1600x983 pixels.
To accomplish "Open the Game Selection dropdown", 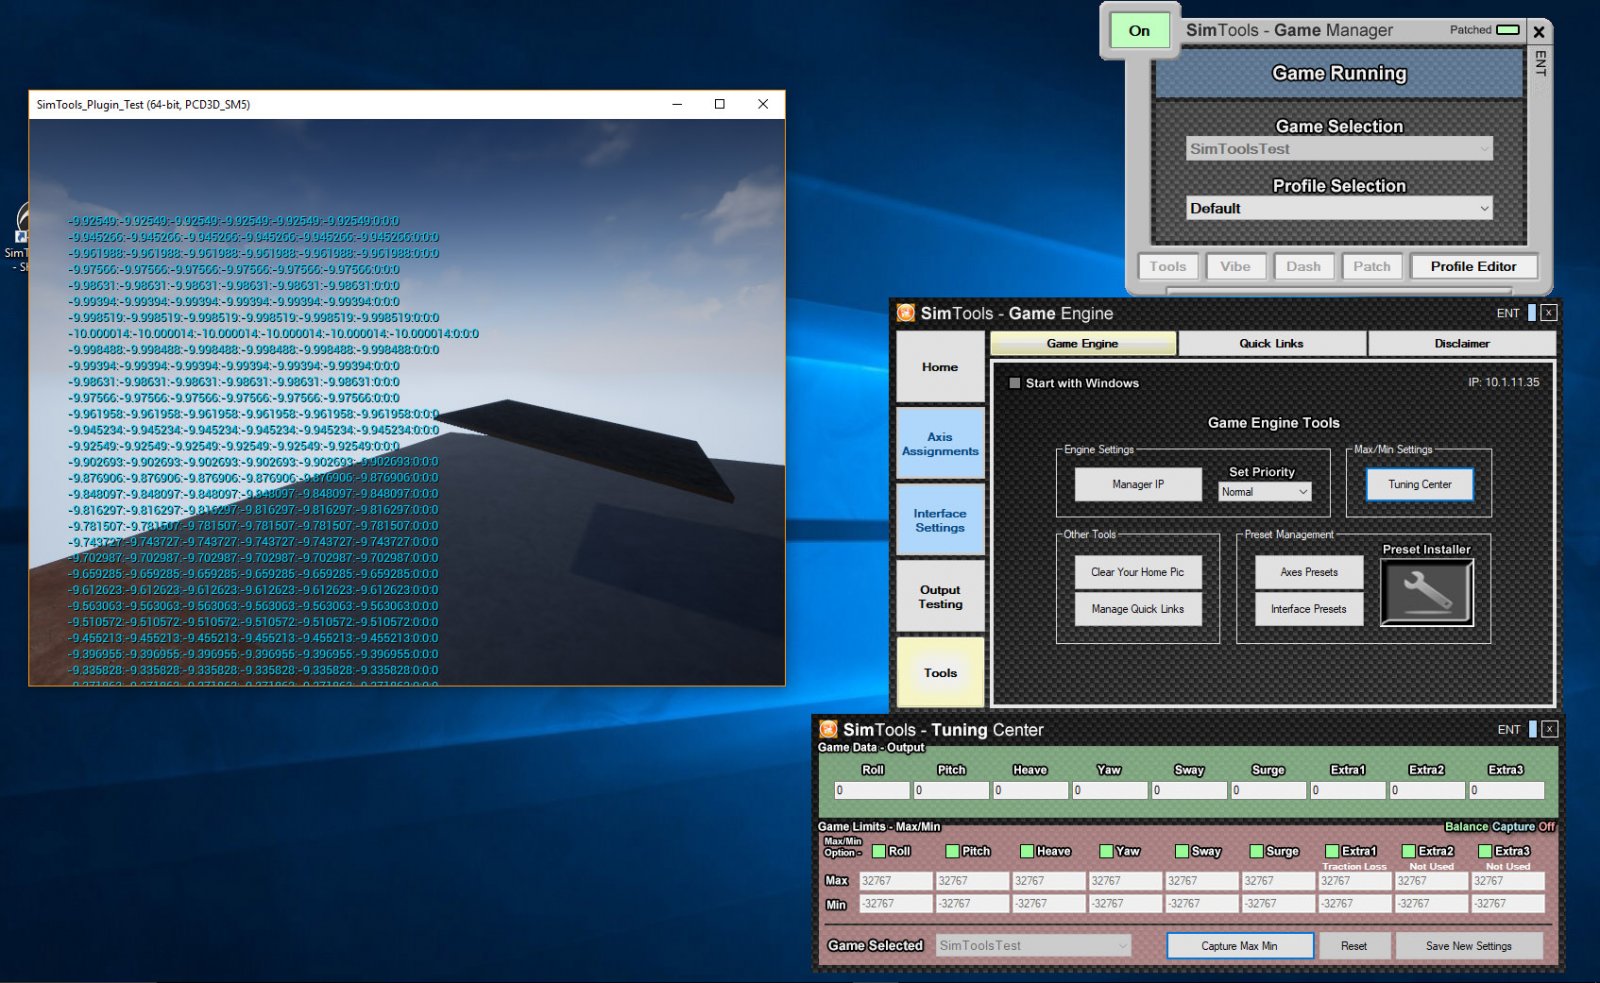I will pyautogui.click(x=1339, y=149).
